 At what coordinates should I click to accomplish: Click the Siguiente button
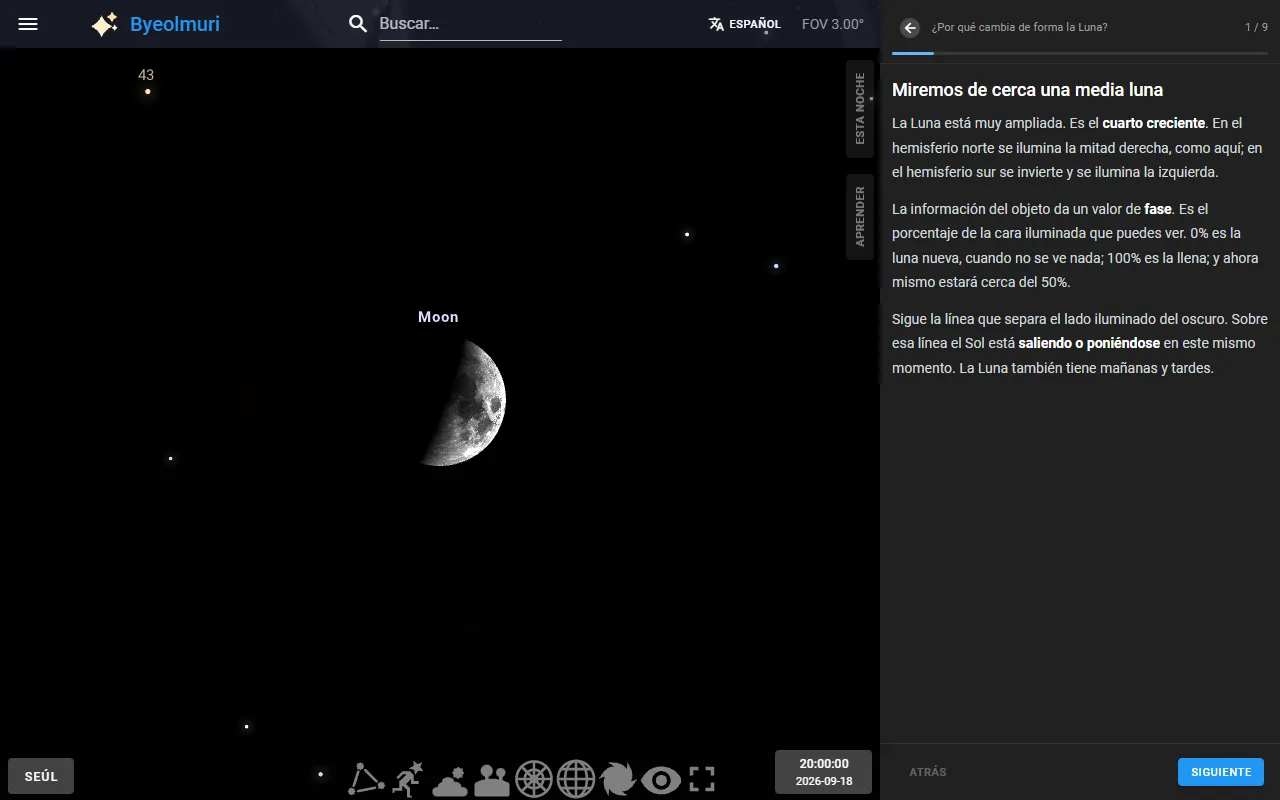[x=1221, y=772]
